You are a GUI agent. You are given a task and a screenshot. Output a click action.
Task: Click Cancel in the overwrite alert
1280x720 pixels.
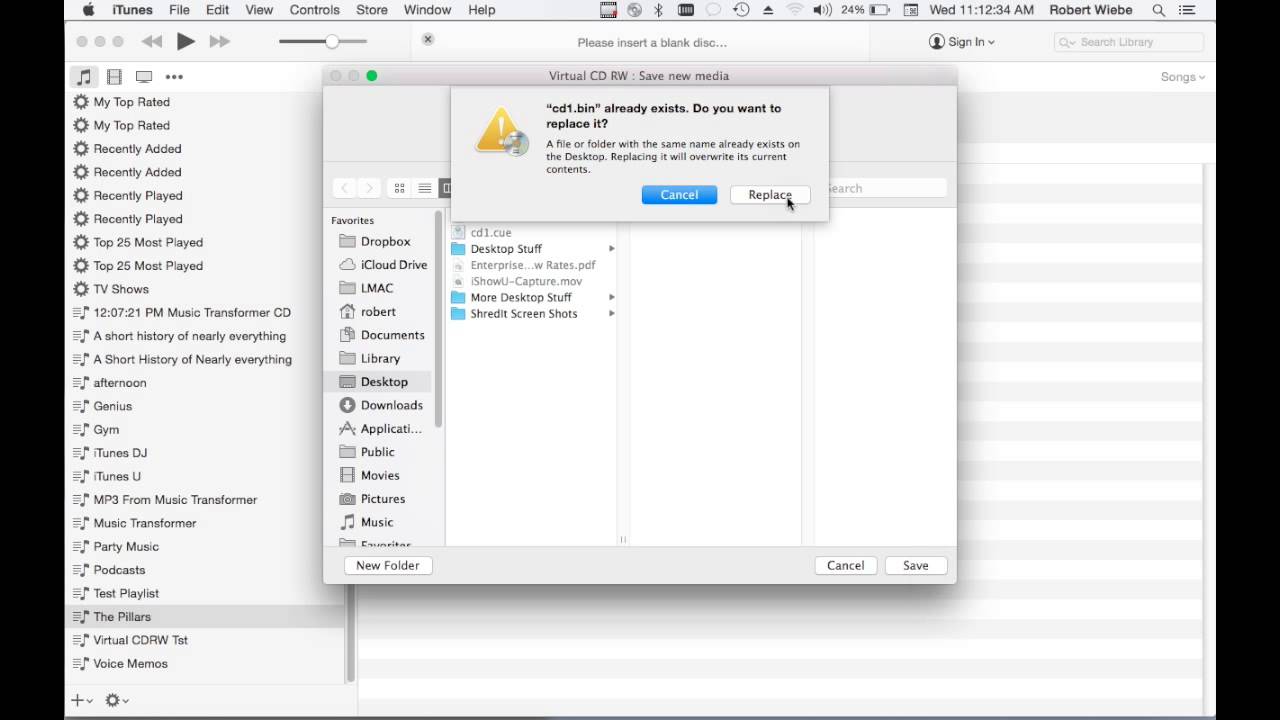click(679, 195)
